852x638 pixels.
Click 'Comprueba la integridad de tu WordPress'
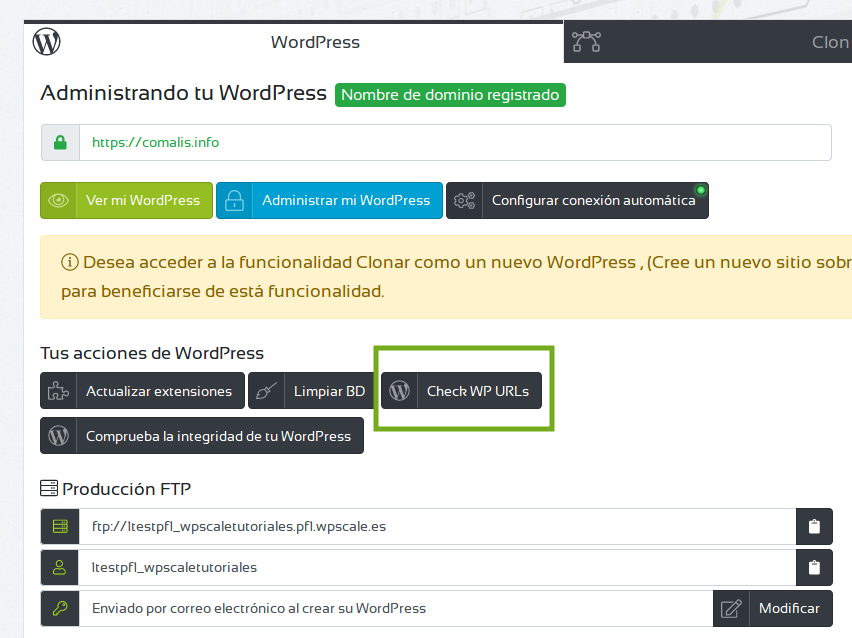click(x=202, y=436)
